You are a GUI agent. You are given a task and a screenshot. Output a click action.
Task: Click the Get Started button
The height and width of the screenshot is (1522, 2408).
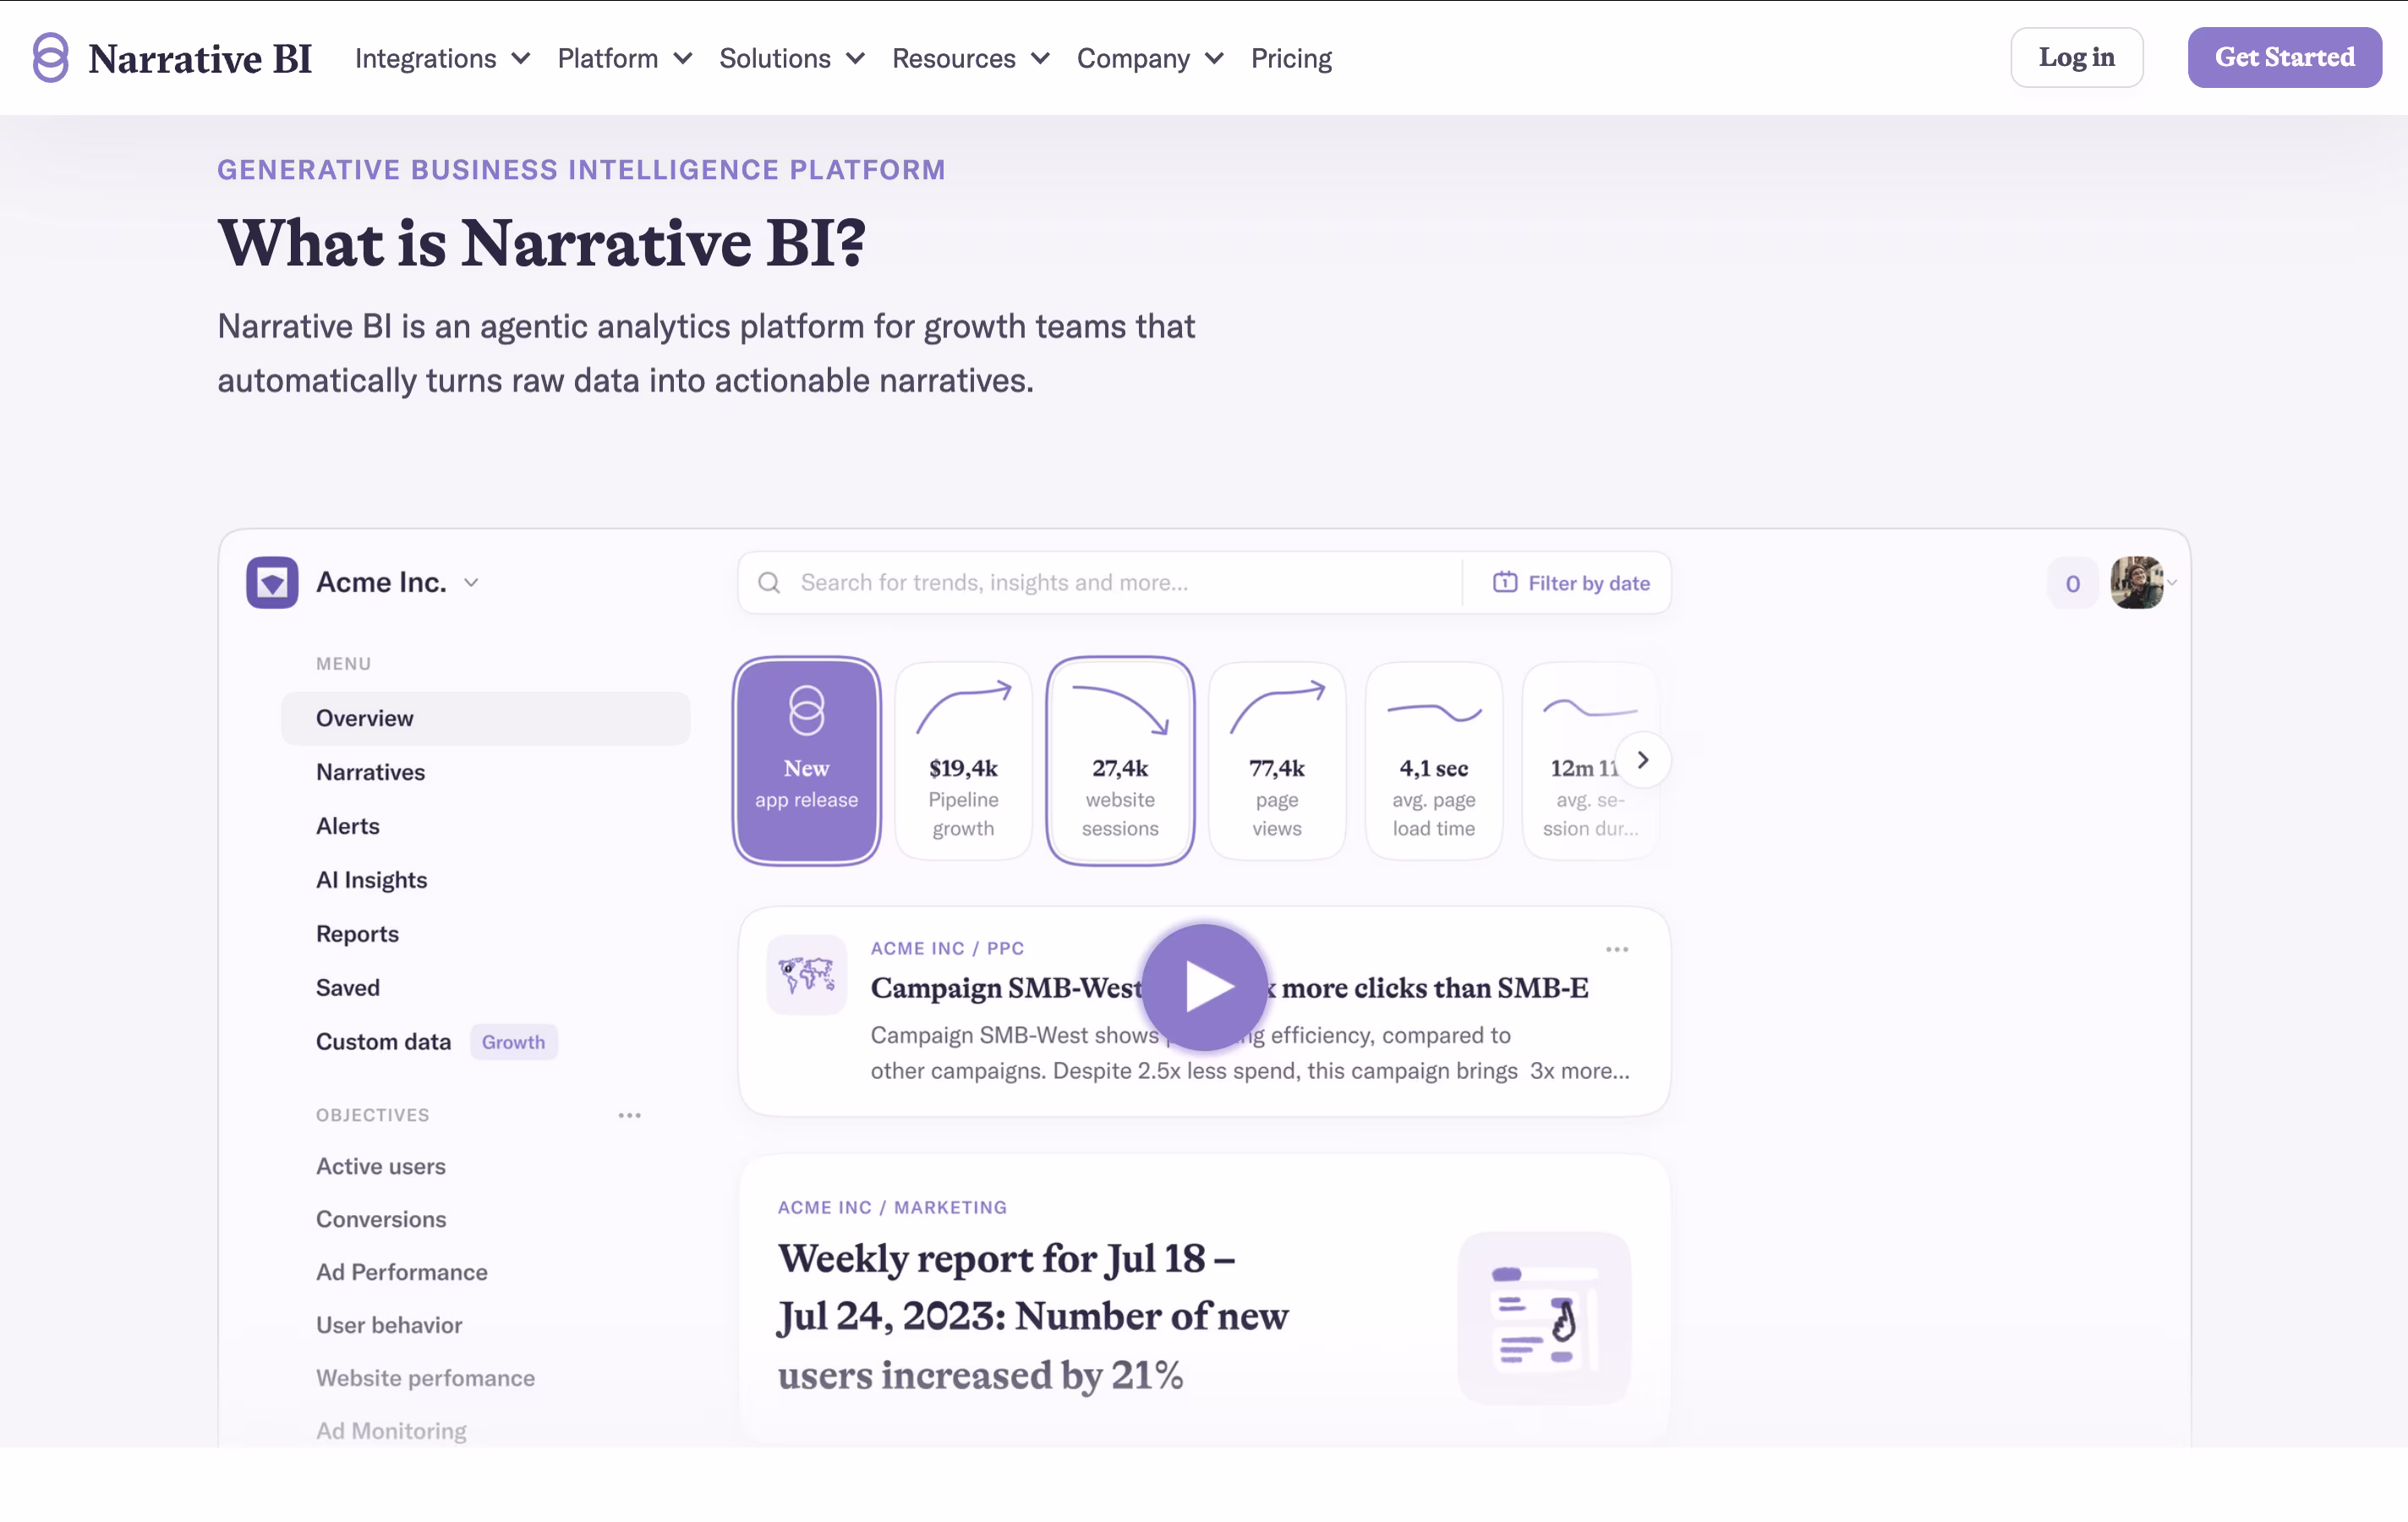click(2284, 57)
